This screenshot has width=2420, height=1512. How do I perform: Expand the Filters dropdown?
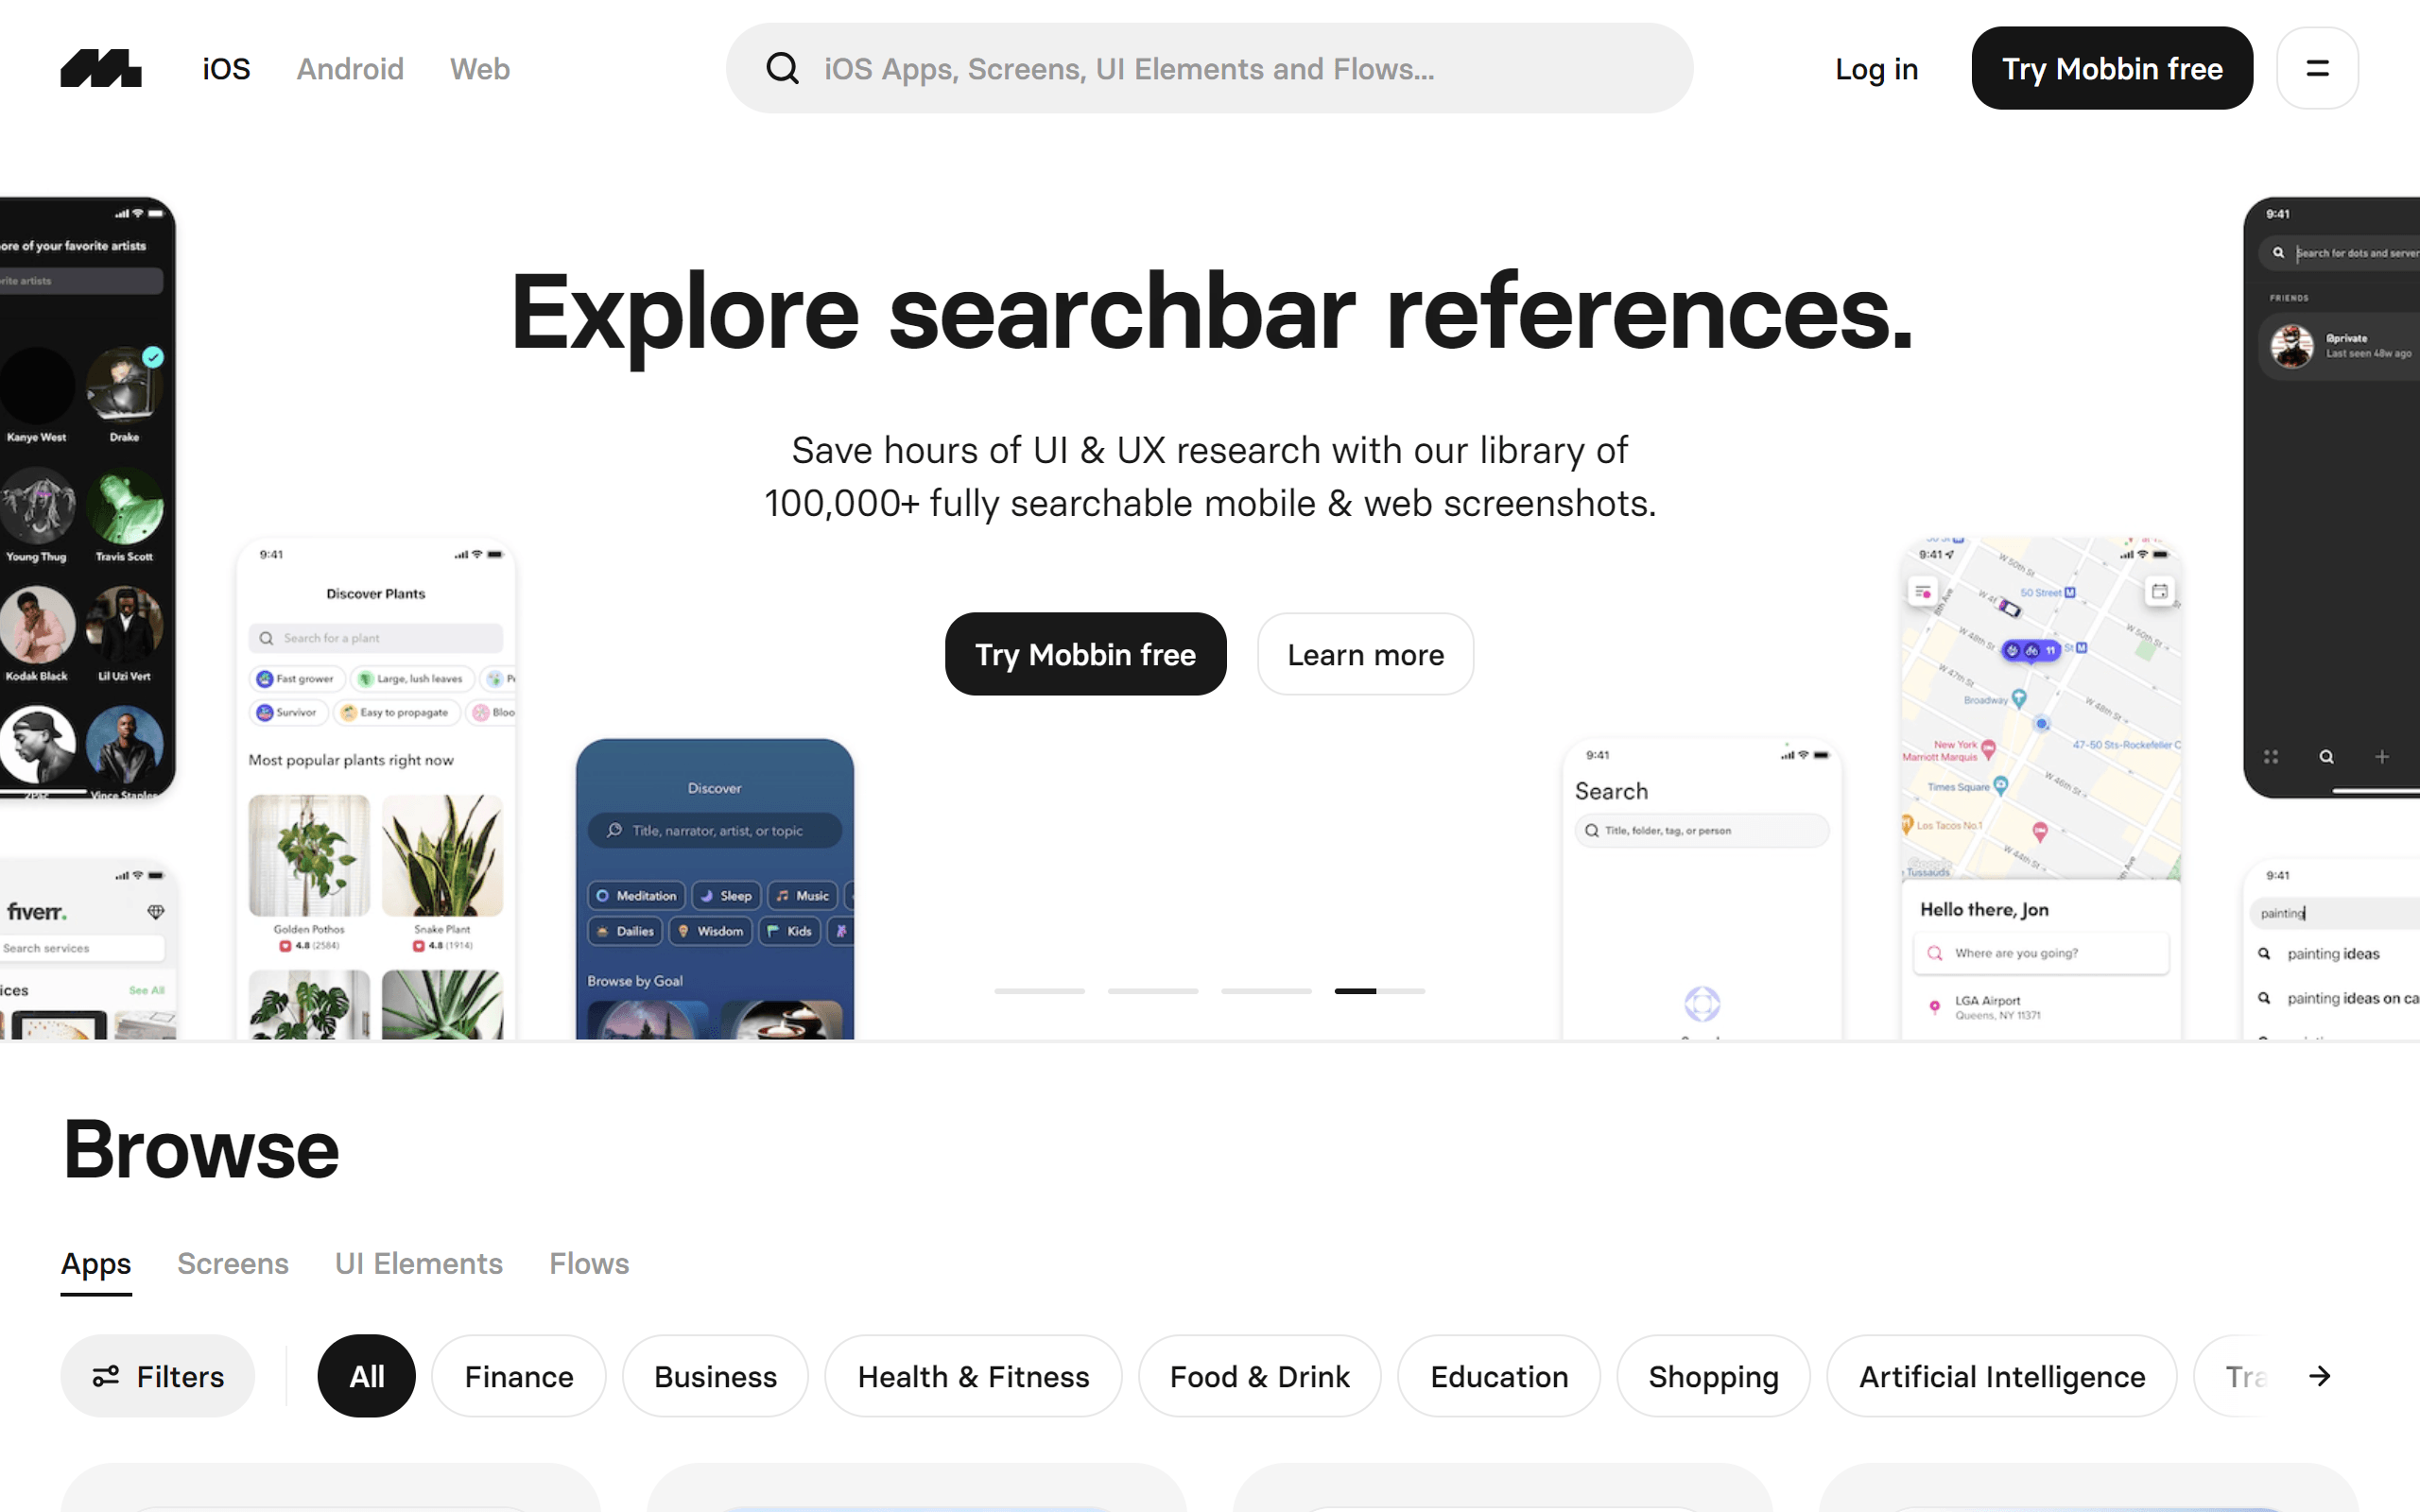[159, 1374]
